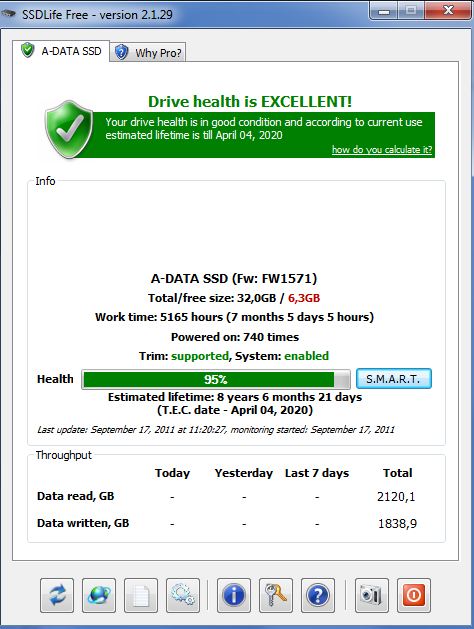Click the large green shield checkmark
This screenshot has width=474, height=629.
pos(69,129)
